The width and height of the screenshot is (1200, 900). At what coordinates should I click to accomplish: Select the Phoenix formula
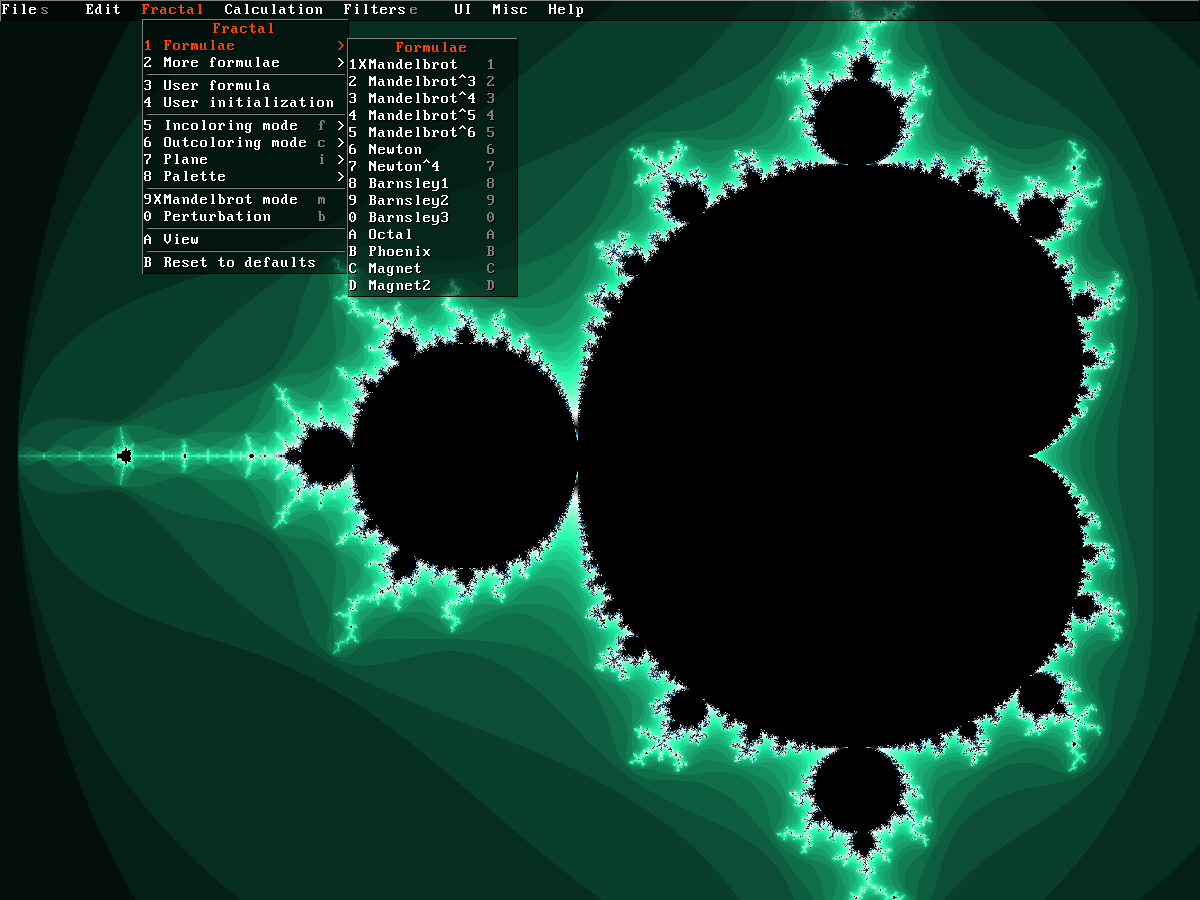coord(399,252)
